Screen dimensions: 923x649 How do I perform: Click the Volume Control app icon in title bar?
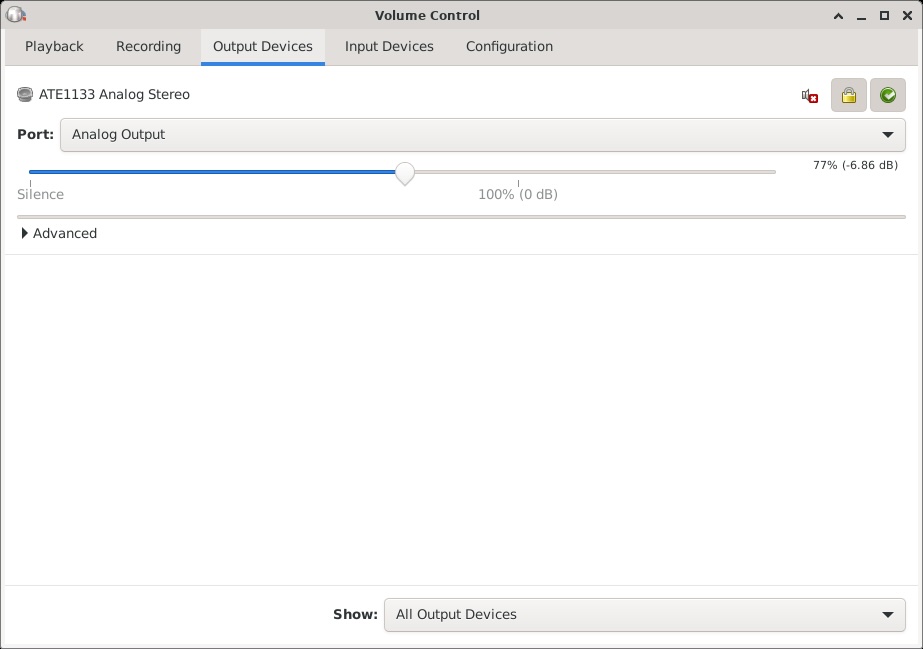pos(15,15)
